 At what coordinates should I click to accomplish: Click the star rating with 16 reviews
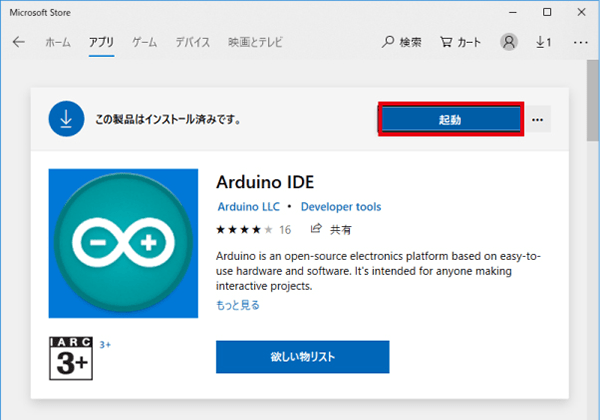(253, 230)
